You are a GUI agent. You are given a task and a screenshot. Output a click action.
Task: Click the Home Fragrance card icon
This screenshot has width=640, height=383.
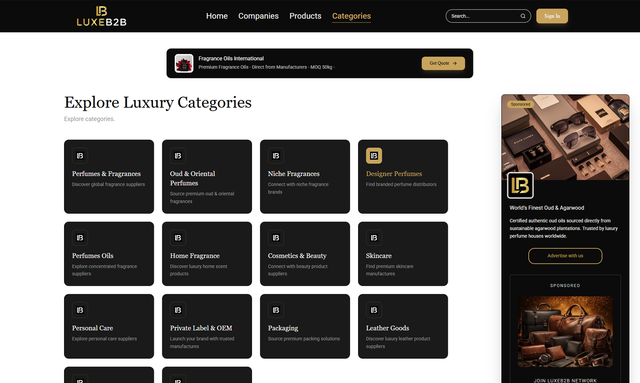click(x=178, y=238)
